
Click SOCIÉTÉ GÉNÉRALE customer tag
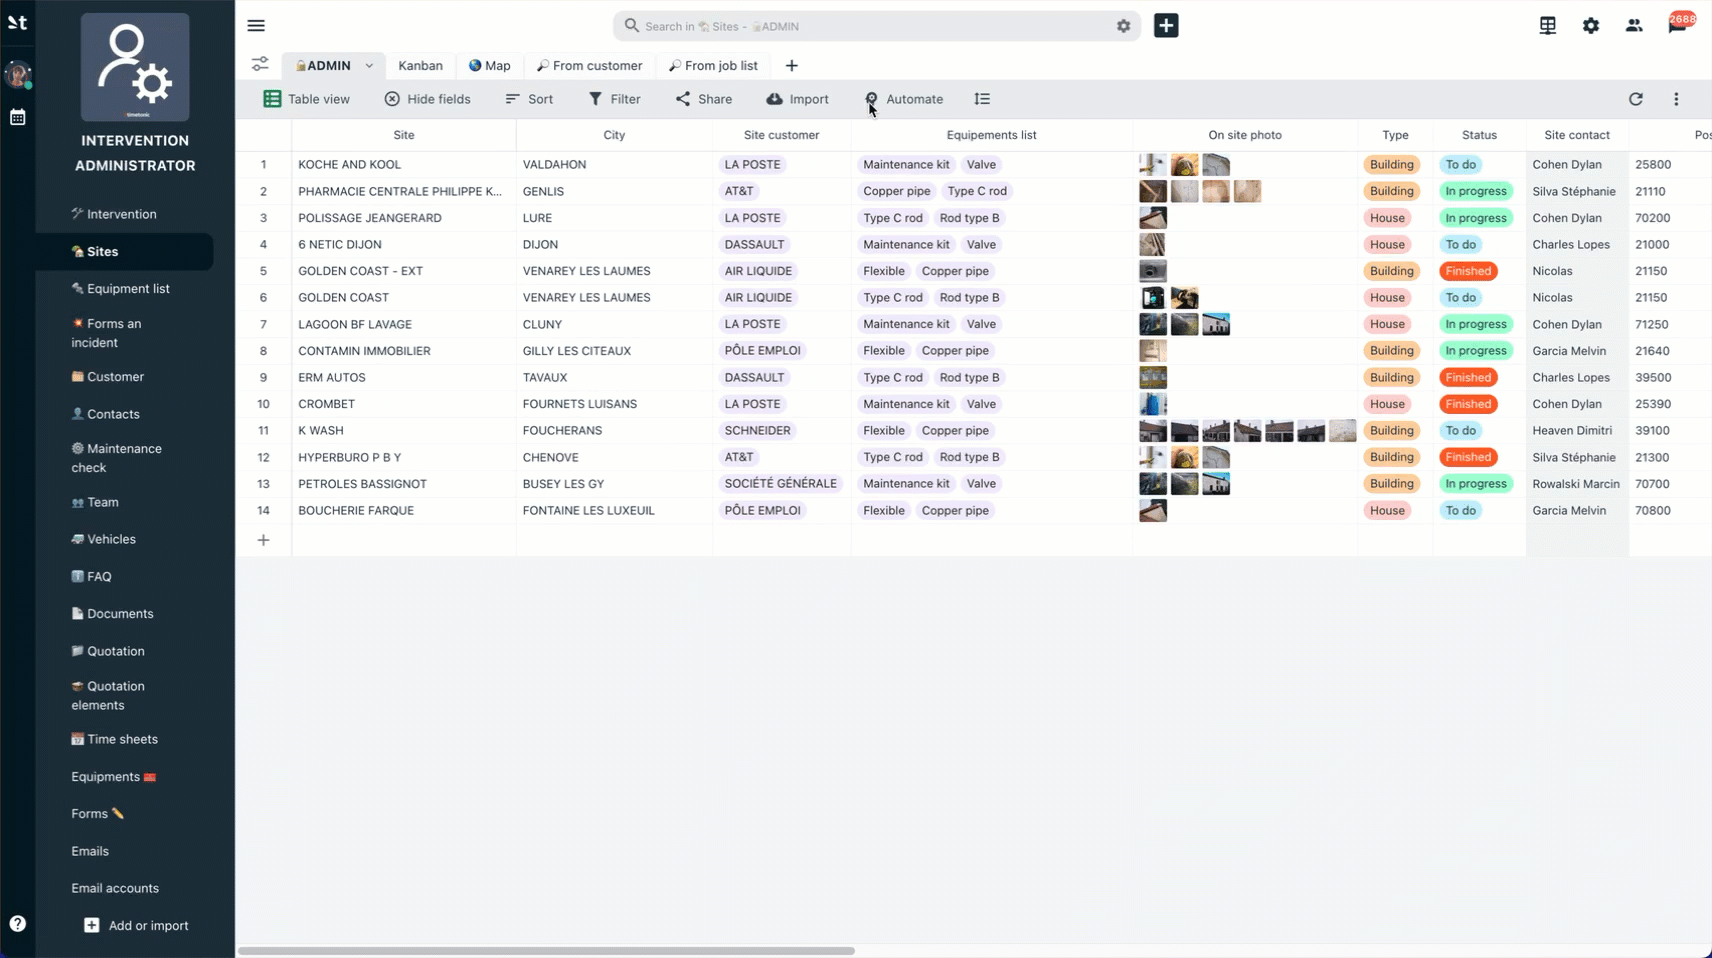coord(780,484)
